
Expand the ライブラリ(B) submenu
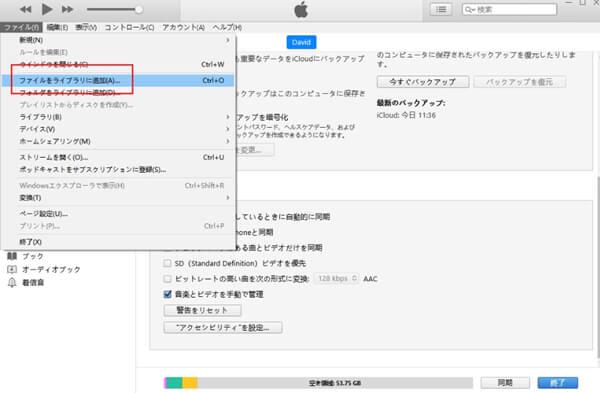click(x=119, y=117)
